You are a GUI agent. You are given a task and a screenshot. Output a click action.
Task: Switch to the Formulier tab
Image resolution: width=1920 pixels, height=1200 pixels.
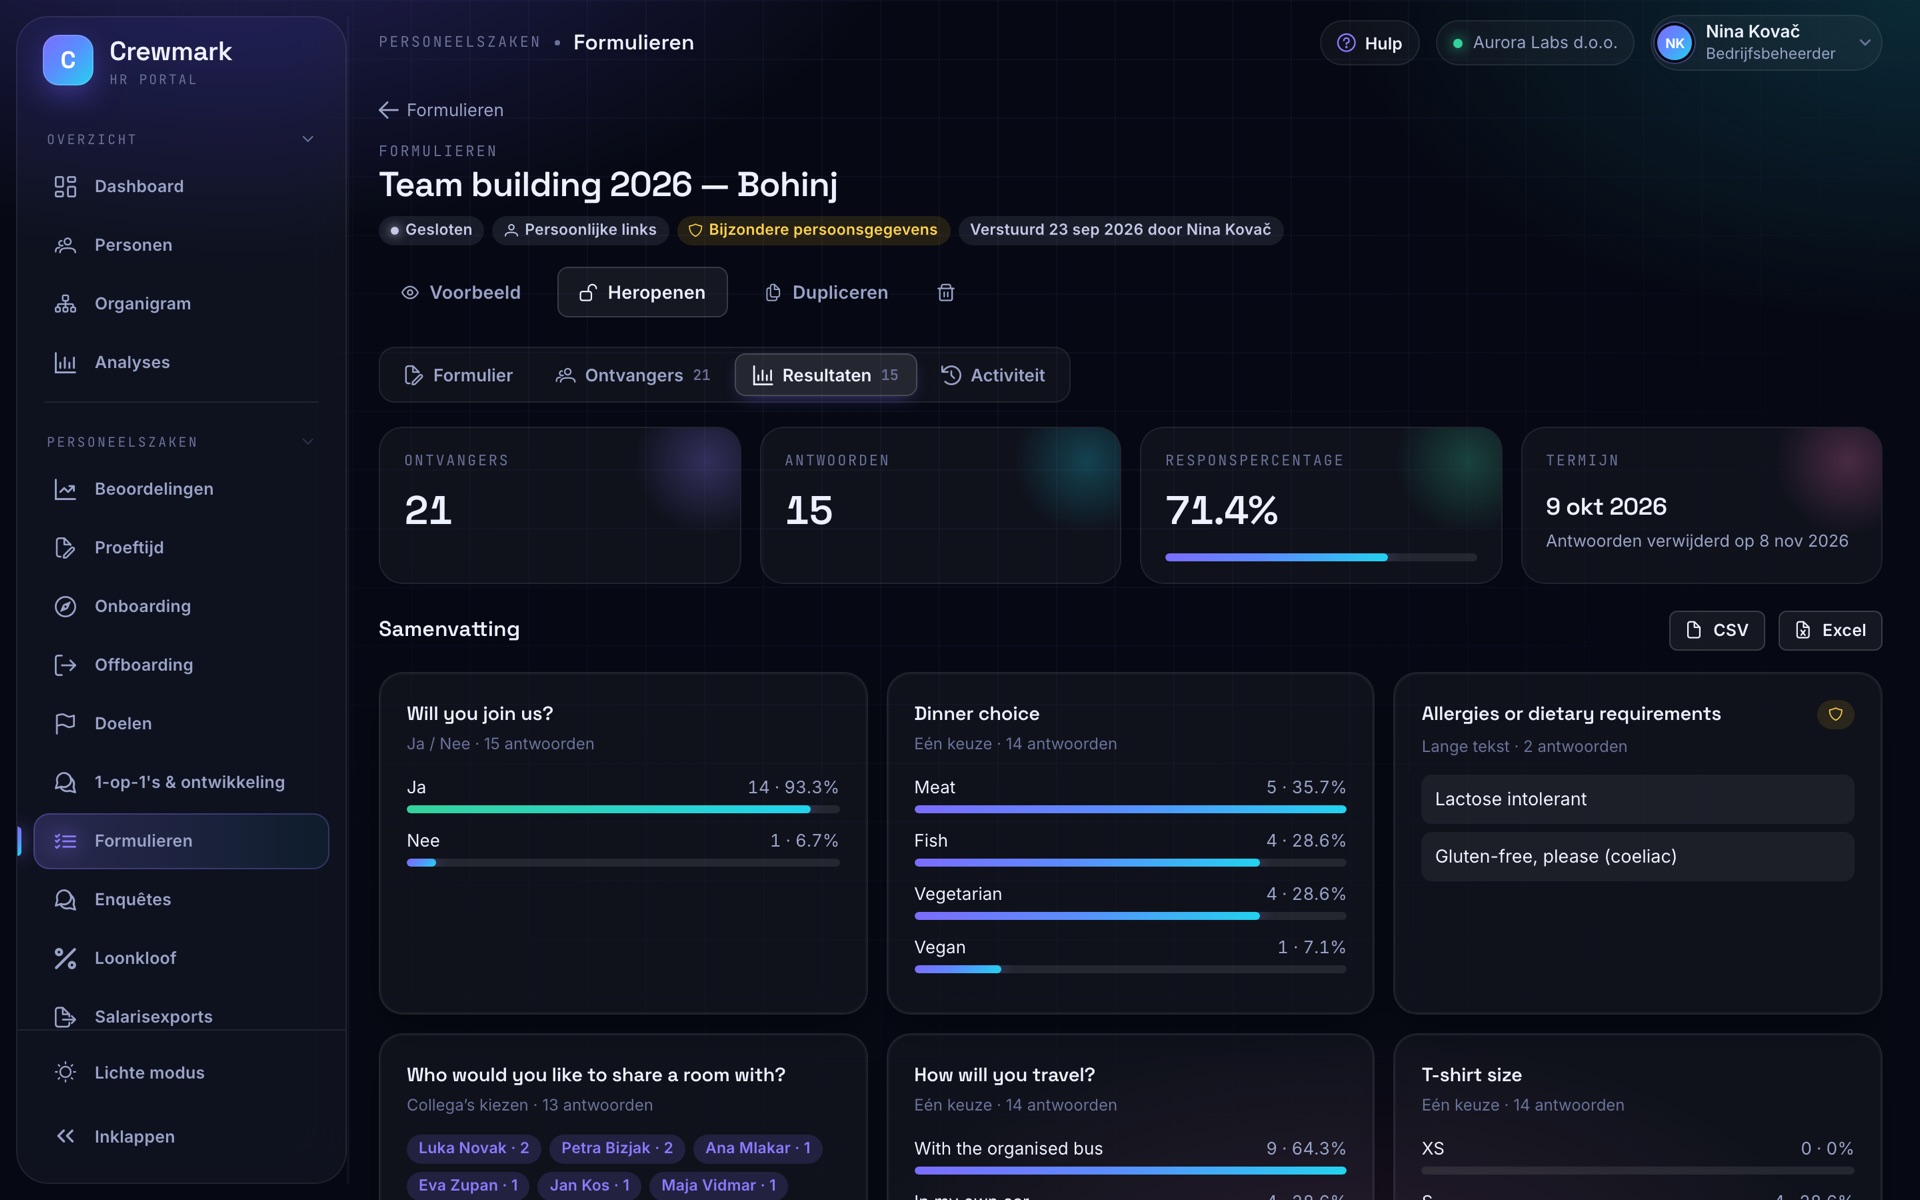(x=458, y=375)
